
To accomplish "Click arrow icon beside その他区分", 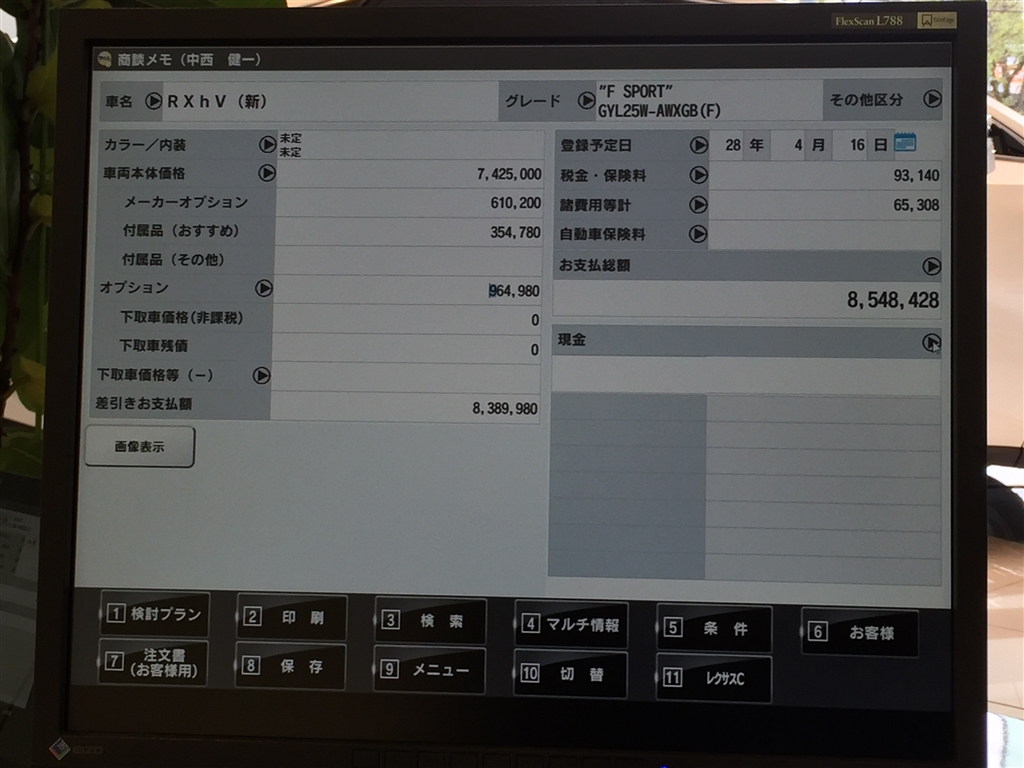I will point(932,99).
